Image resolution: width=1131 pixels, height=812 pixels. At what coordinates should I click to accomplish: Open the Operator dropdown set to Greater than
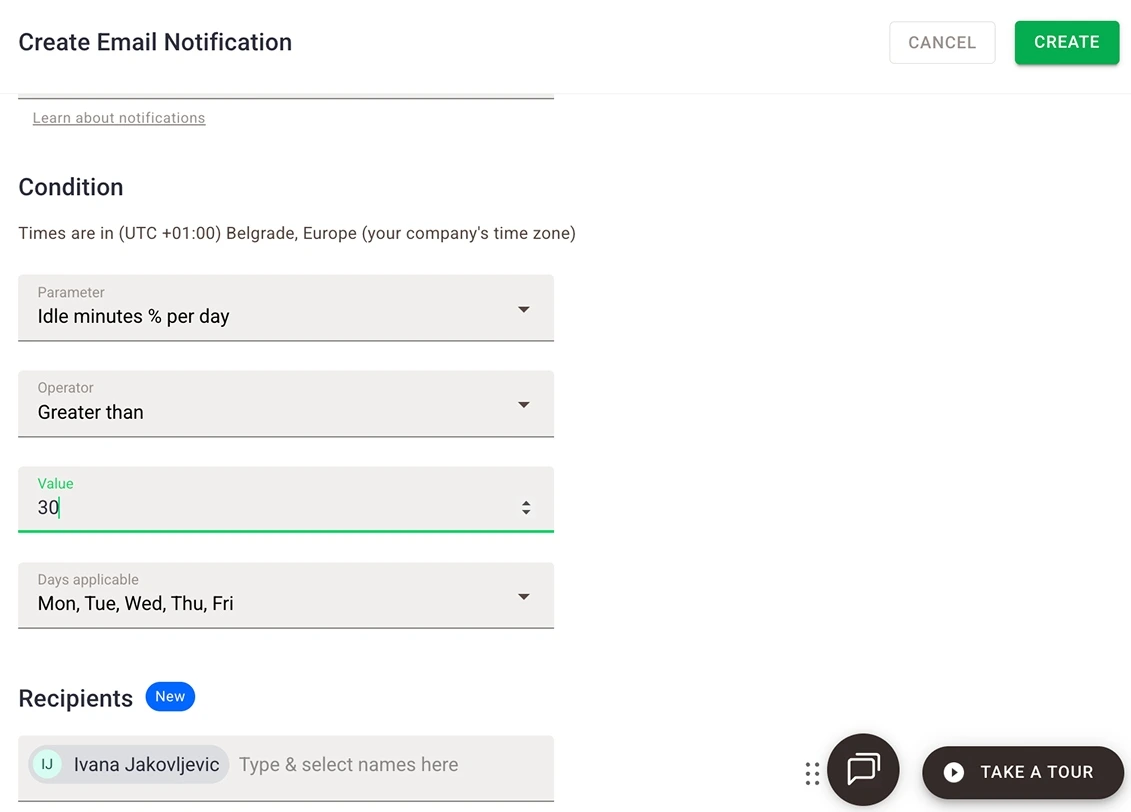(x=286, y=404)
